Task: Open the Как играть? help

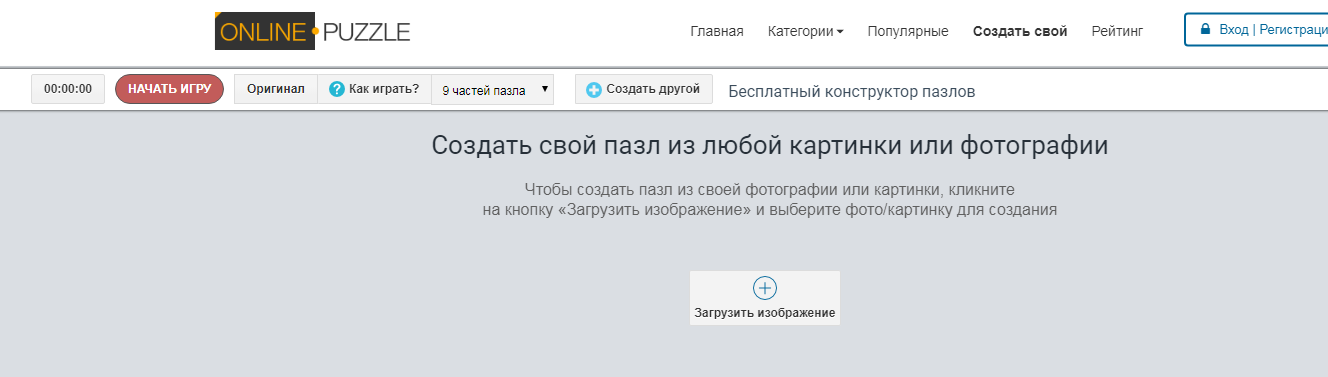Action: 374,89
